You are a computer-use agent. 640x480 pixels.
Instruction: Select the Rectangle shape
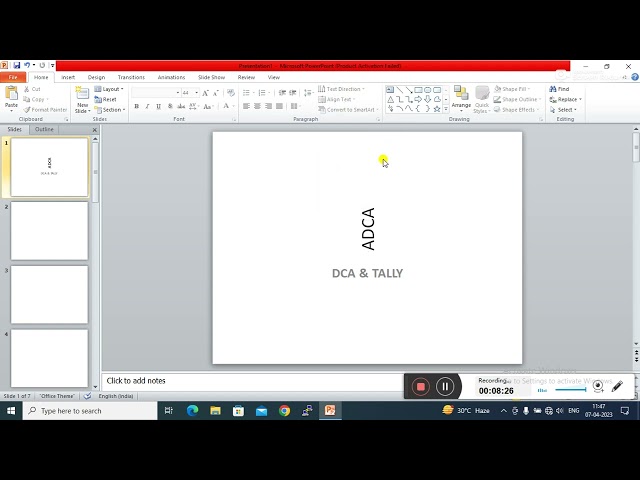point(418,90)
